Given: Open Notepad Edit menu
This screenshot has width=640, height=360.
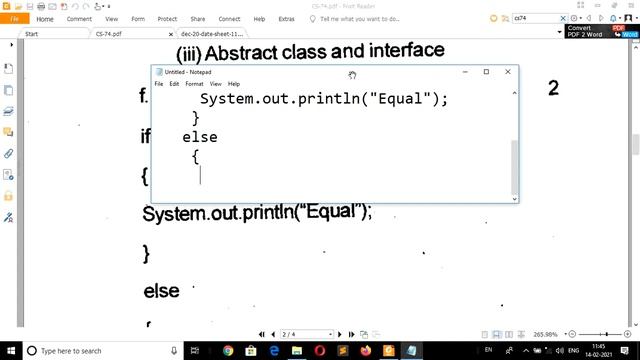Looking at the screenshot, I should click(x=174, y=84).
